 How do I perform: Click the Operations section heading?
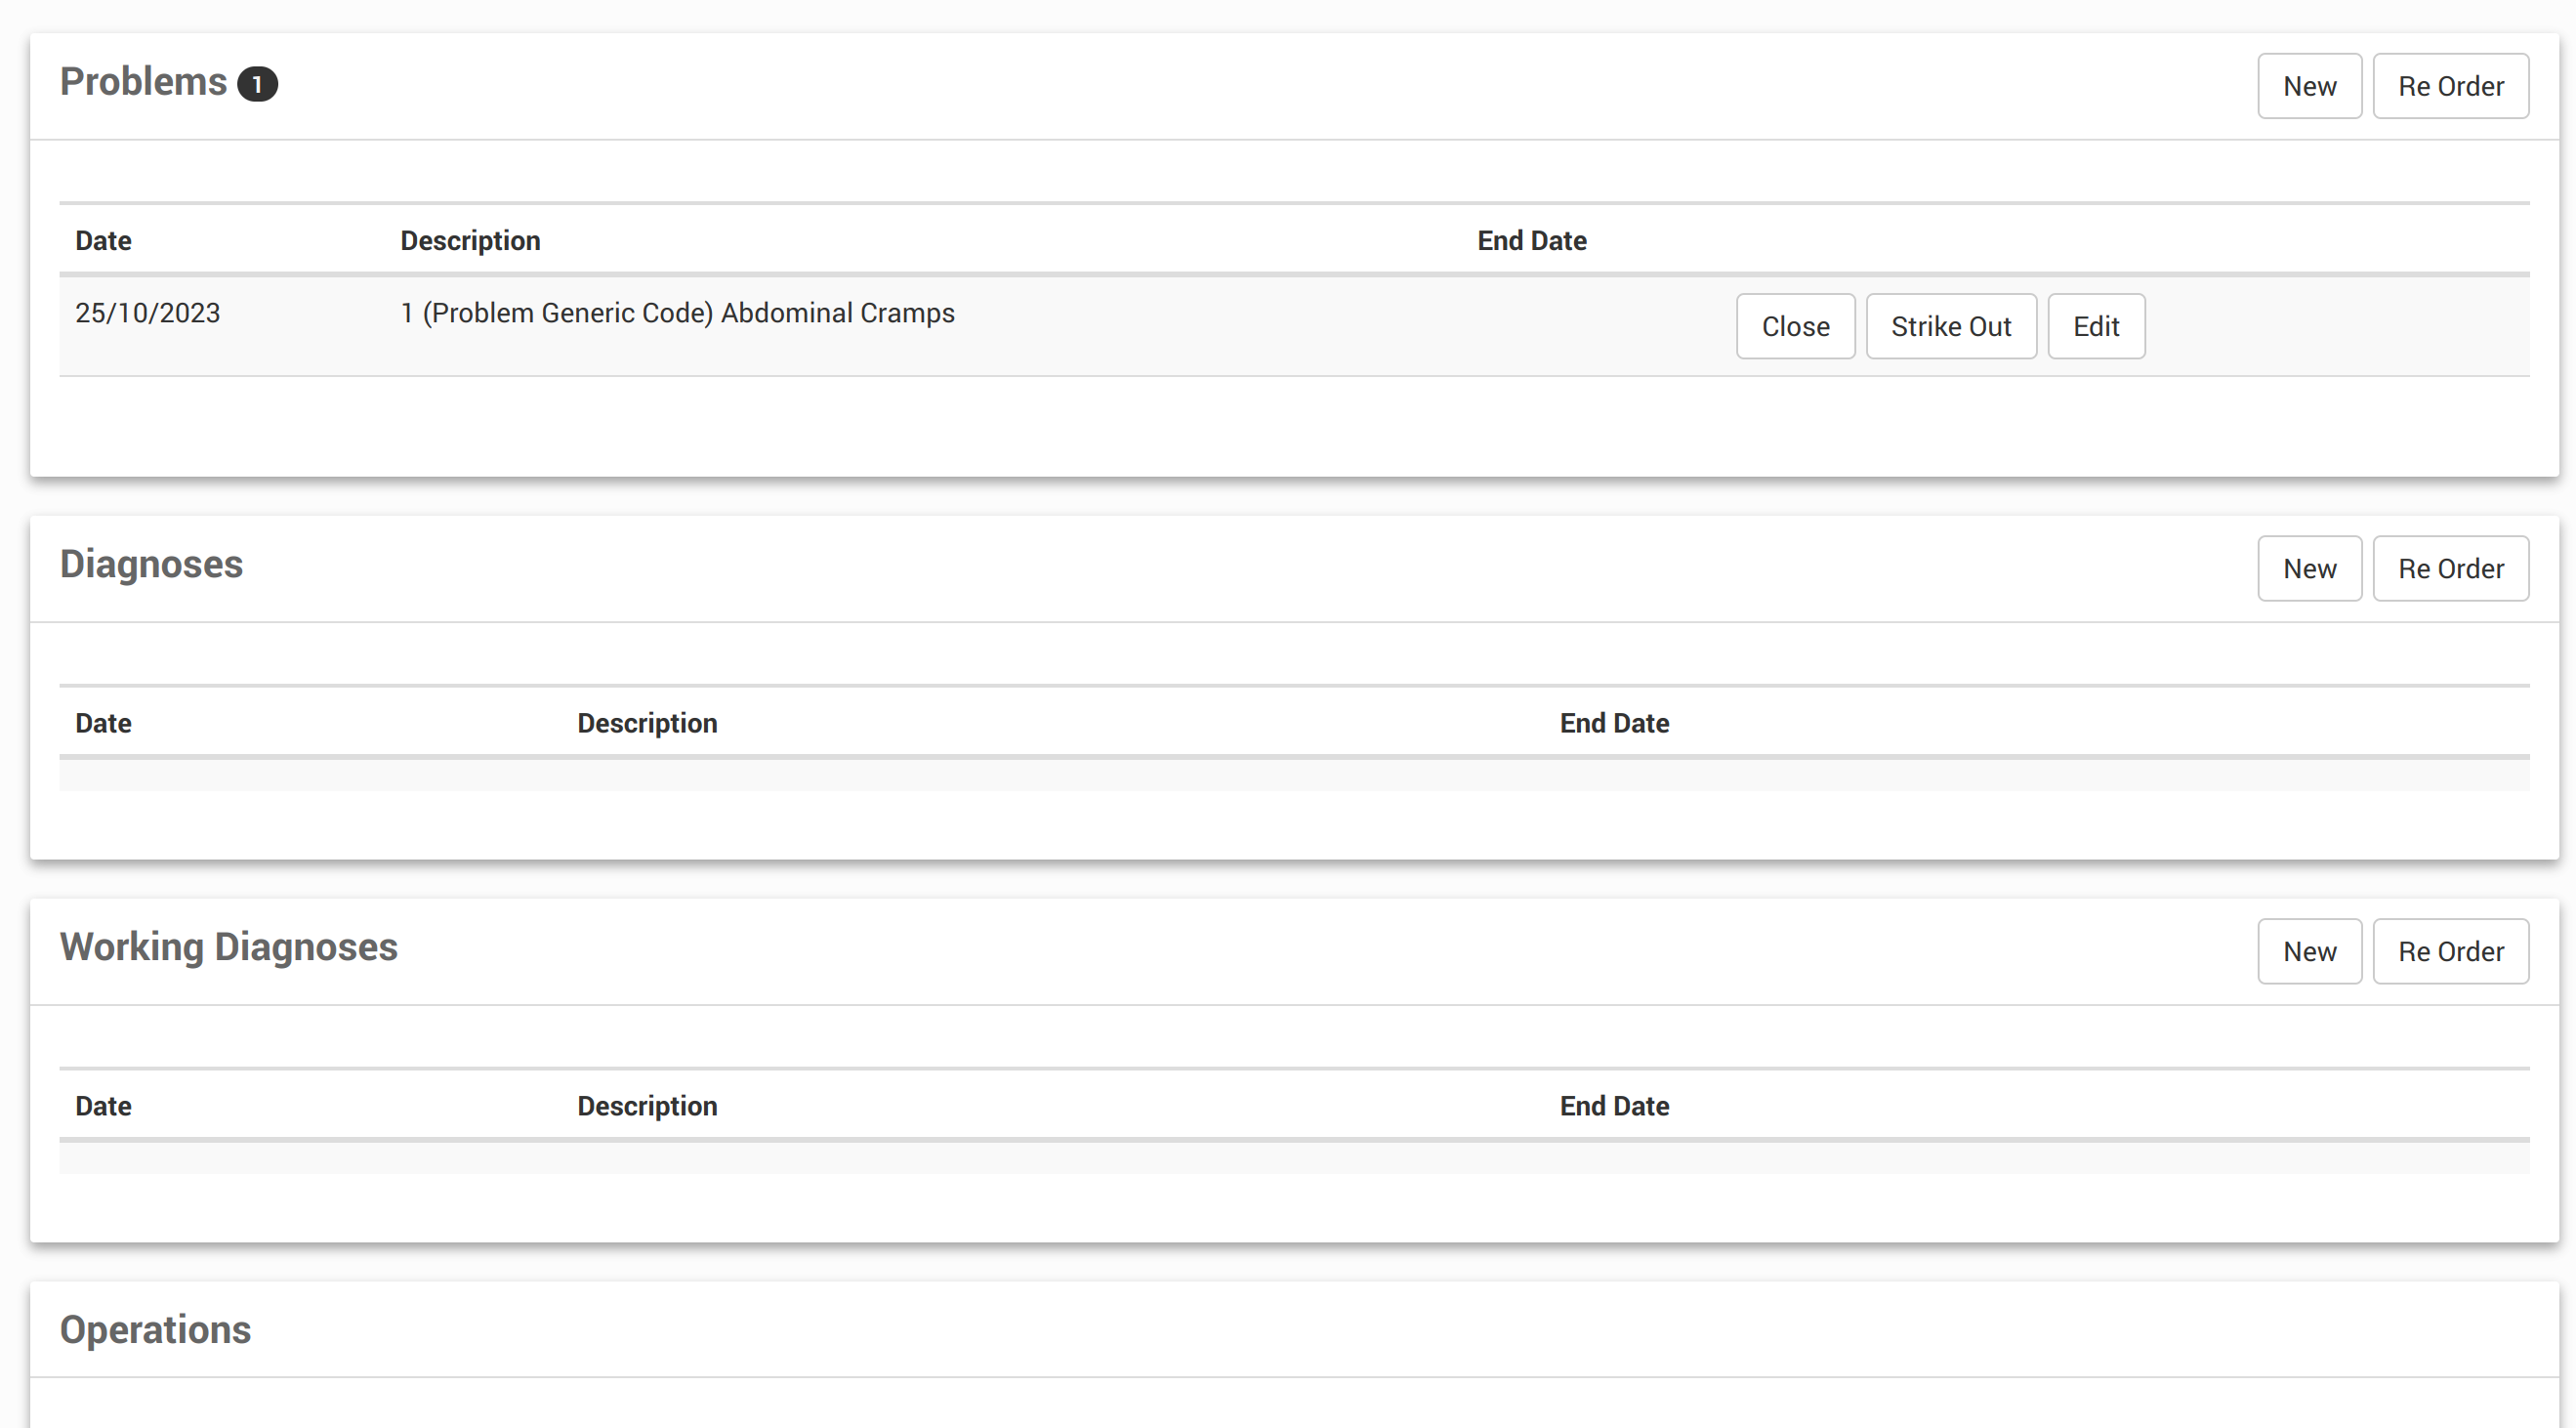(x=155, y=1330)
